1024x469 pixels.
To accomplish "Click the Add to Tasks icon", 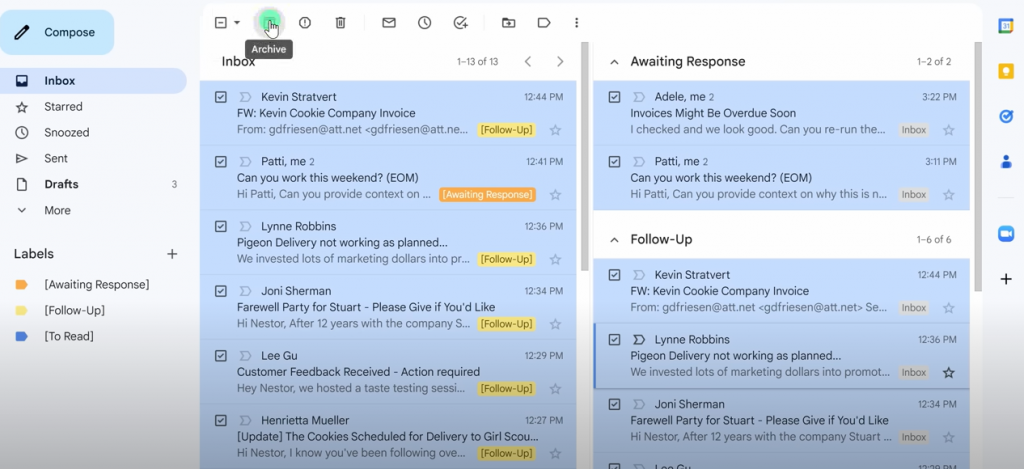I will (460, 22).
